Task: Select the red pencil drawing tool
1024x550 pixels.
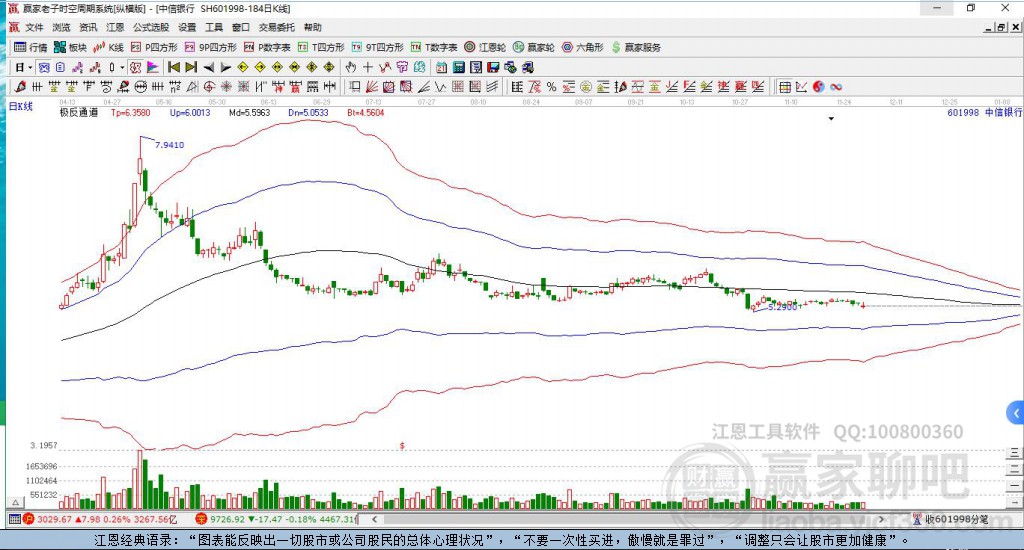Action: pyautogui.click(x=20, y=87)
